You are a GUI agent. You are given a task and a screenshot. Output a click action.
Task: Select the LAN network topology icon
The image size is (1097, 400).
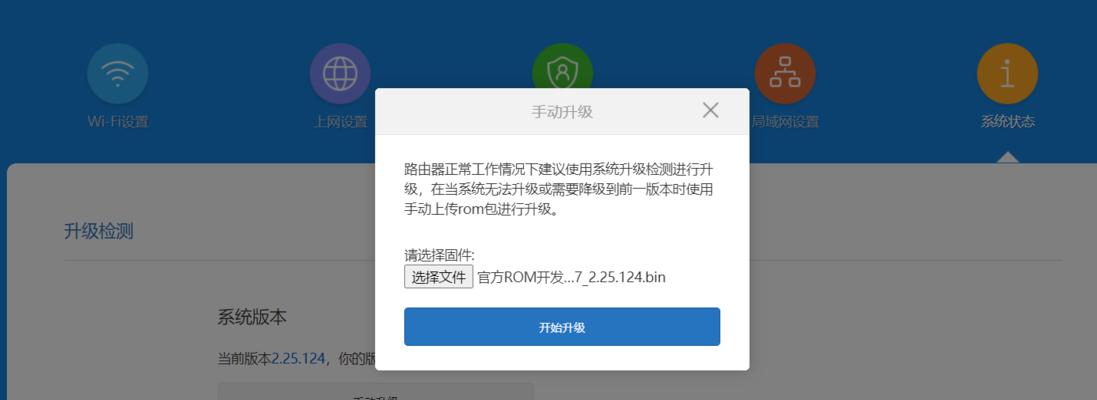pyautogui.click(x=784, y=73)
